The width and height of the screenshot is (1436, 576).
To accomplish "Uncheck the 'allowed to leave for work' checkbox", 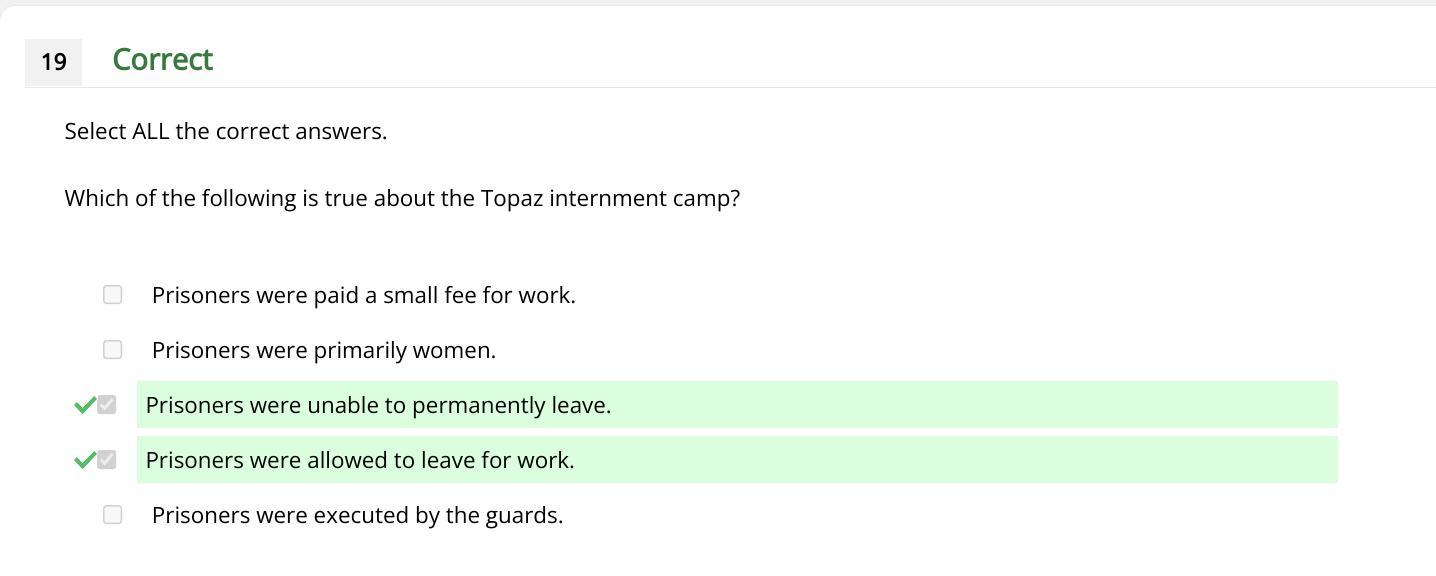I will 107,460.
